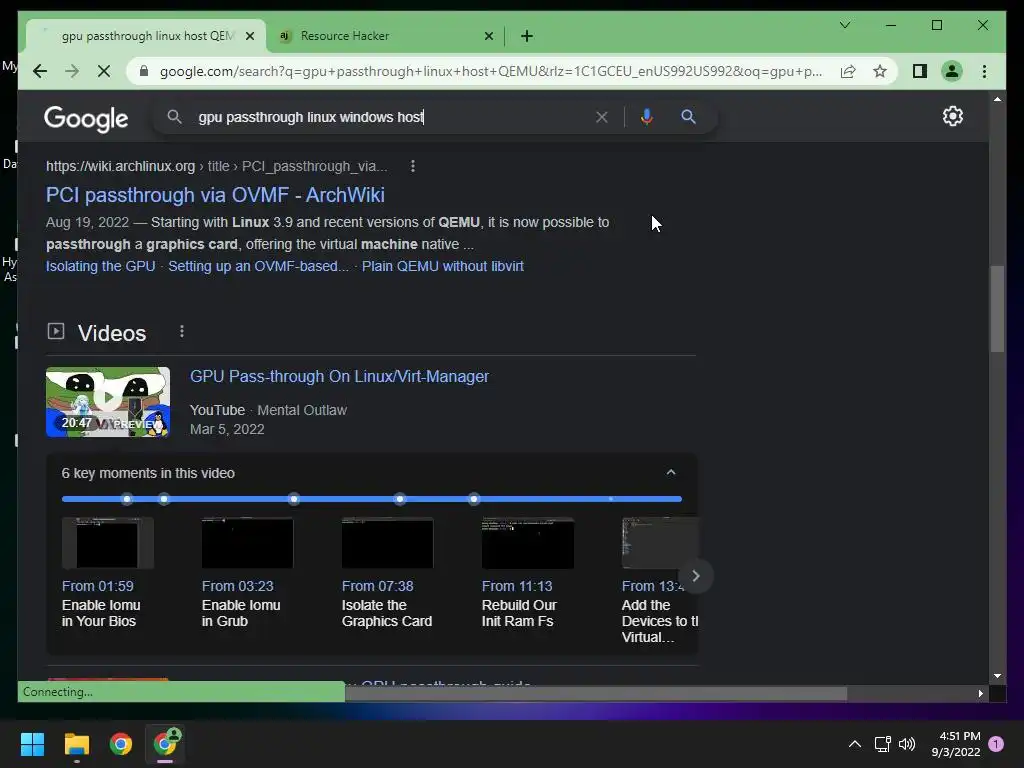Jump to the 01:59 marker on the timeline
Viewport: 1024px width, 768px height.
pyautogui.click(x=127, y=499)
